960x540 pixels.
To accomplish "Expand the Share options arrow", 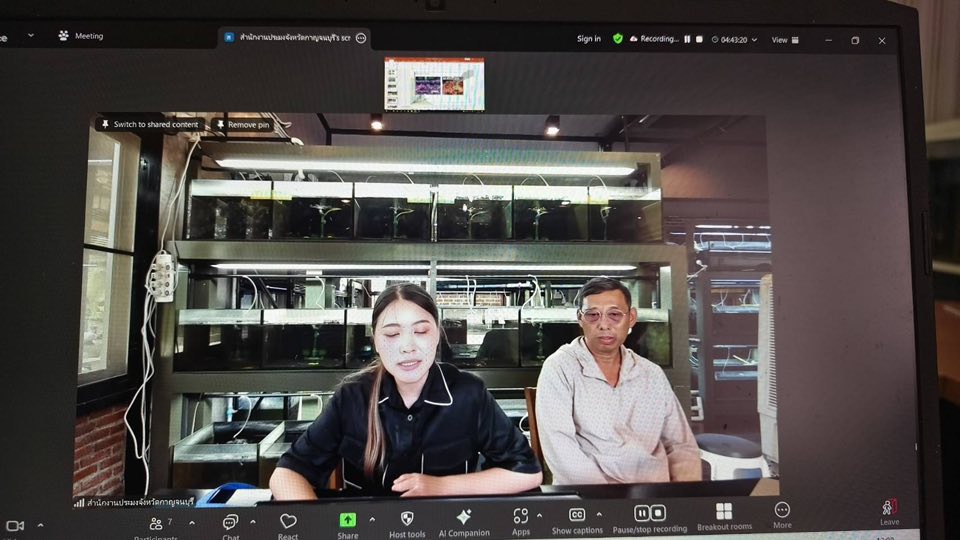I will click(372, 520).
